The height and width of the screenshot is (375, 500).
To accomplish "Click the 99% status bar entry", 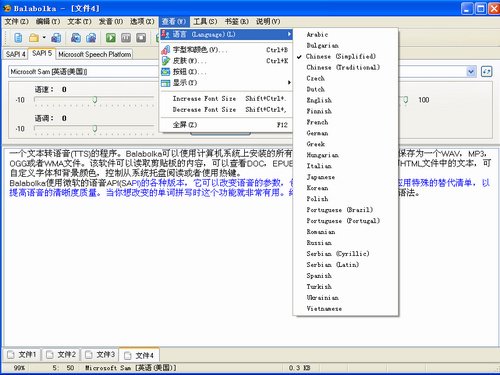I will point(19,368).
